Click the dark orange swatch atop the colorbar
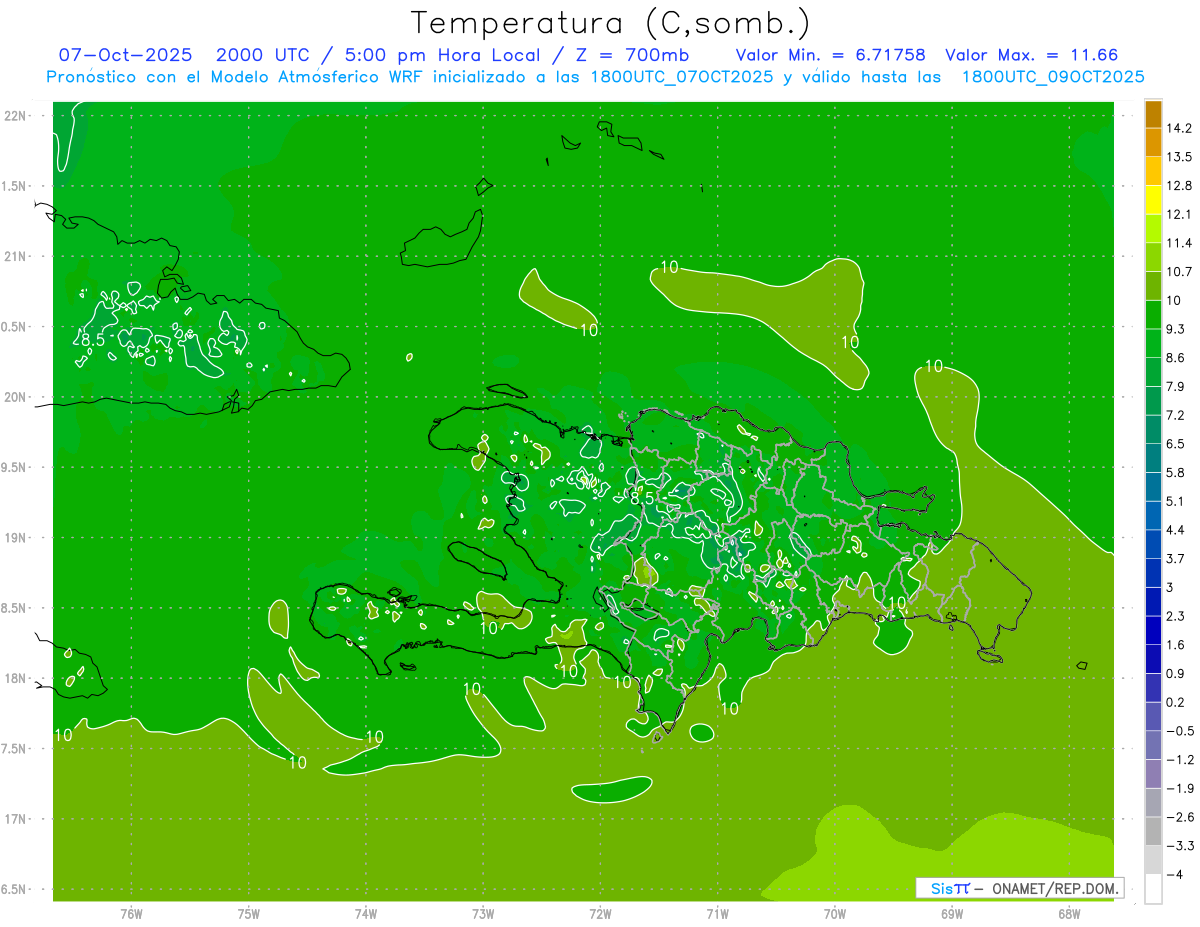This screenshot has width=1200, height=927. [1153, 114]
